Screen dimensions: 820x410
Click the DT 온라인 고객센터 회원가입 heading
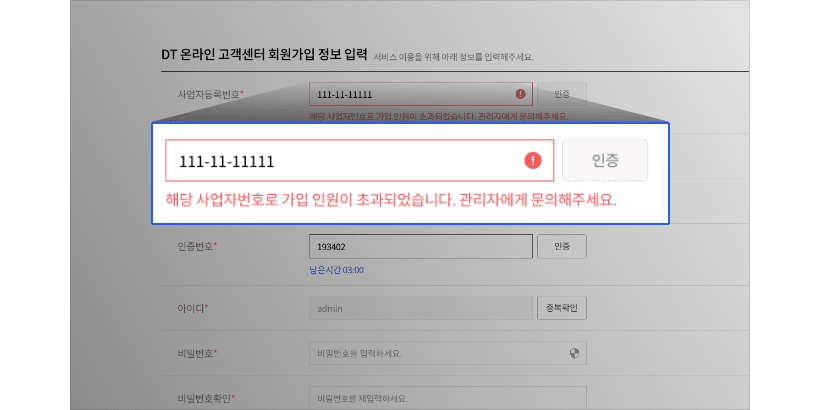264,55
